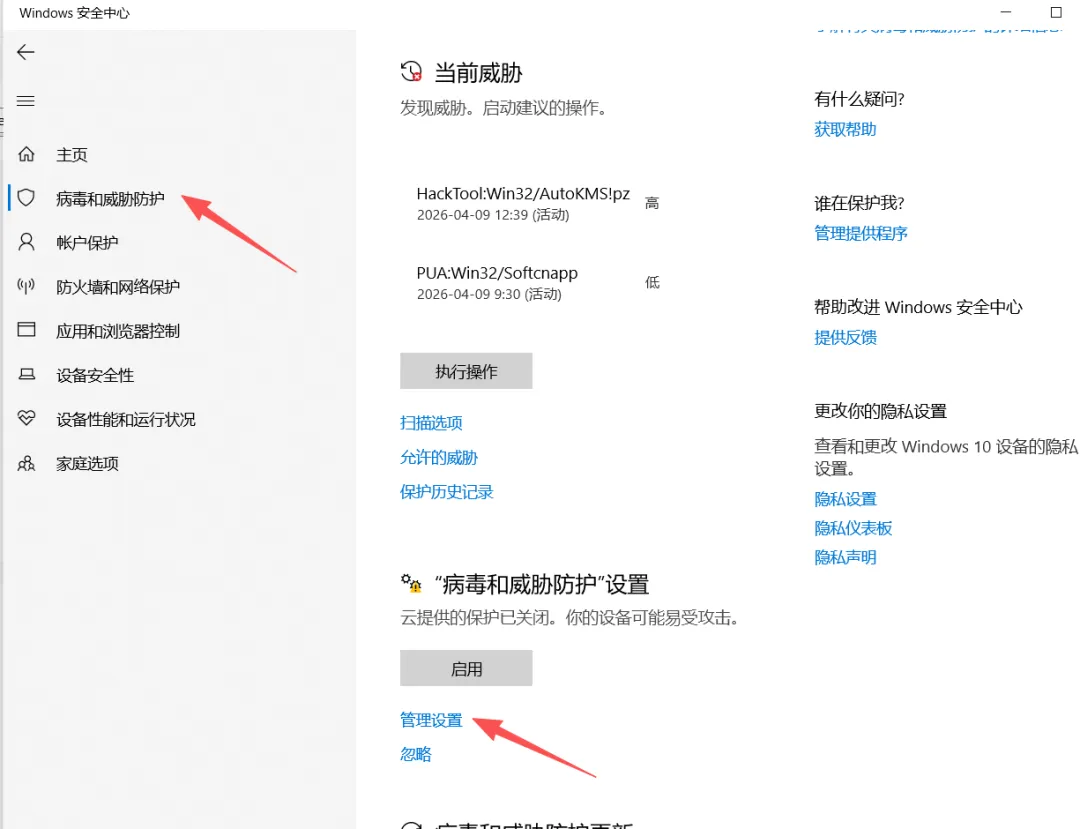Maximize the Windows 安全中心 window
This screenshot has width=1080, height=829.
pyautogui.click(x=1056, y=12)
